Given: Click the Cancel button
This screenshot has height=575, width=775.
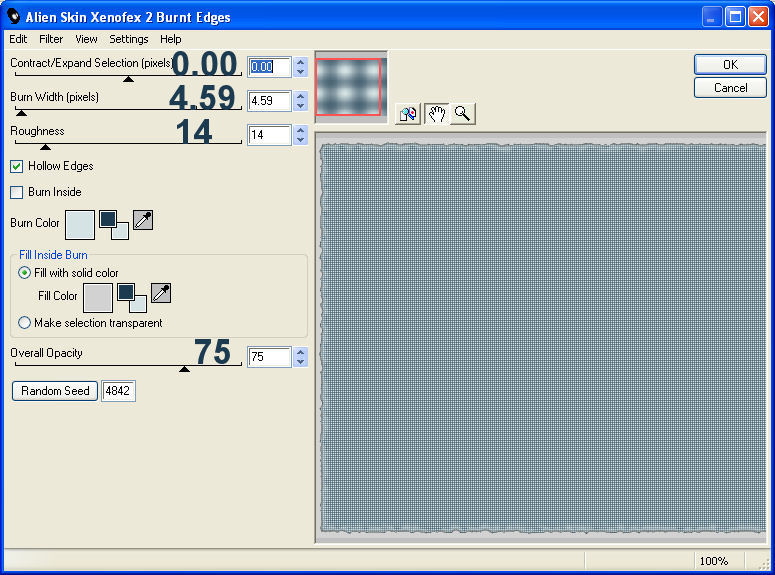Looking at the screenshot, I should [x=730, y=88].
